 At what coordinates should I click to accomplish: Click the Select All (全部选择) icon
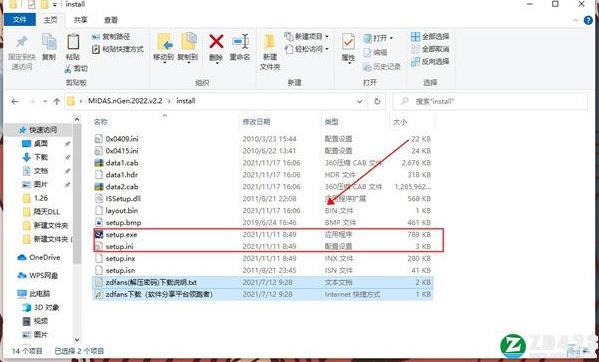(x=415, y=37)
